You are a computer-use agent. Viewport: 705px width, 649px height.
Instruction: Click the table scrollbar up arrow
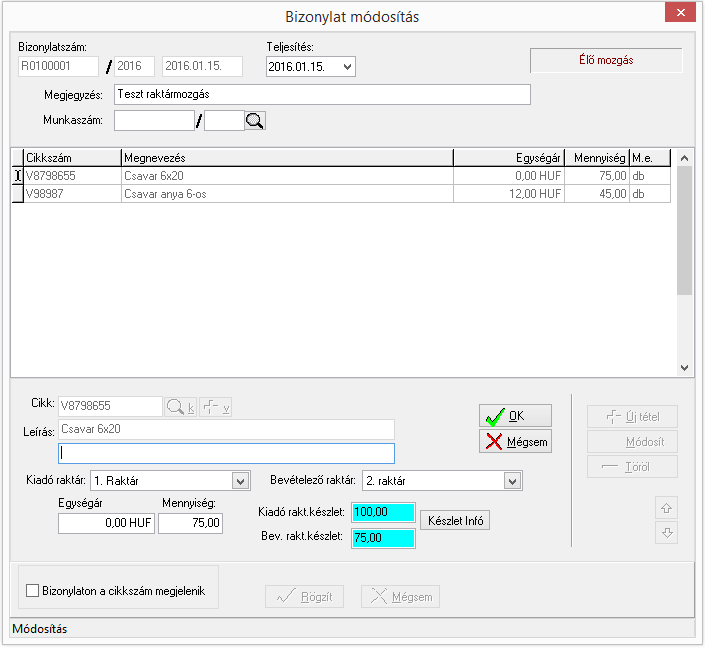pyautogui.click(x=684, y=158)
